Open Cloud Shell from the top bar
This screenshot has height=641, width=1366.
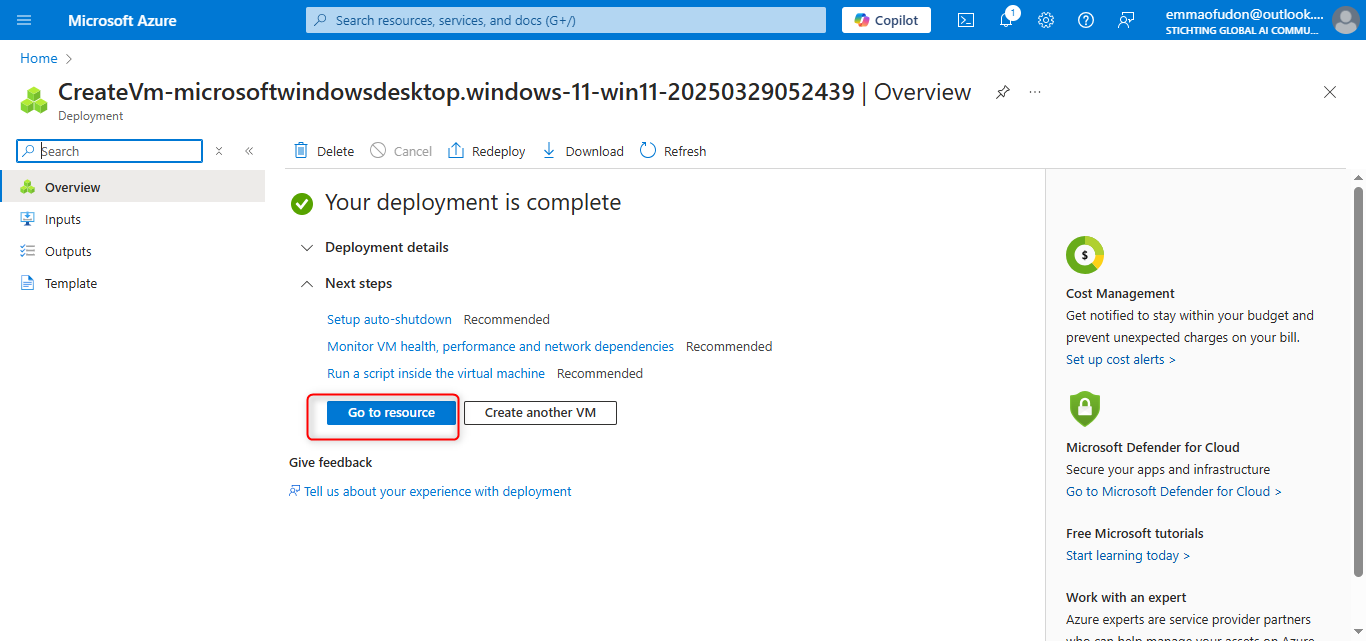point(966,20)
